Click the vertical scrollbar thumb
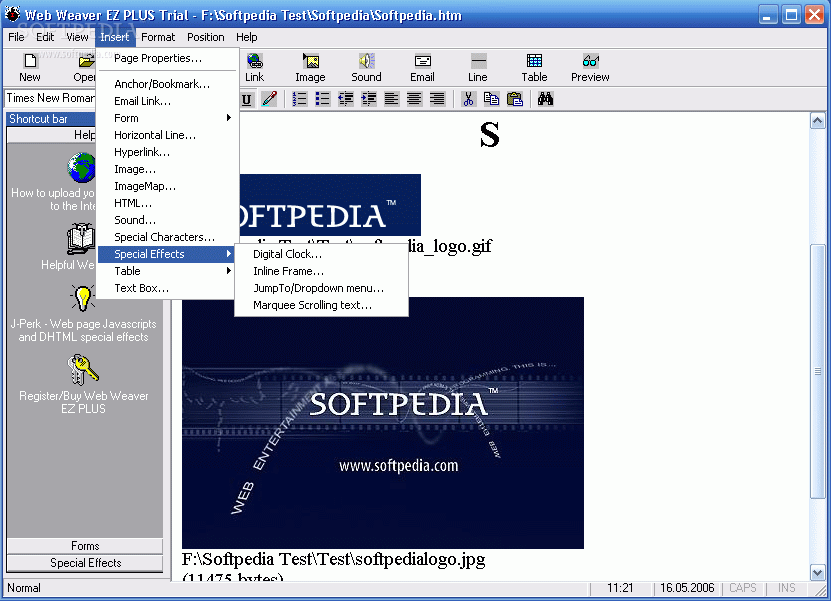 click(x=817, y=371)
